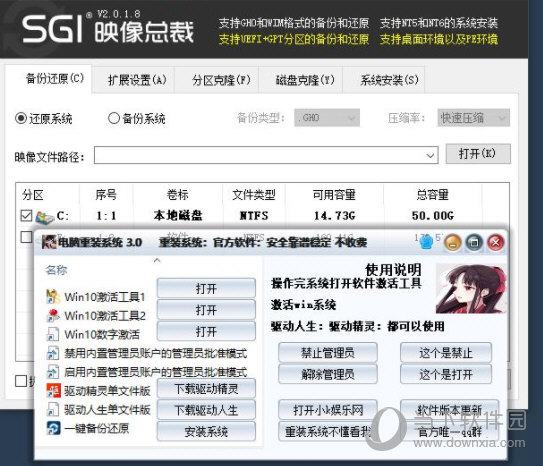
Task: Click the Win10数字激活 file icon
Action: coord(53,334)
